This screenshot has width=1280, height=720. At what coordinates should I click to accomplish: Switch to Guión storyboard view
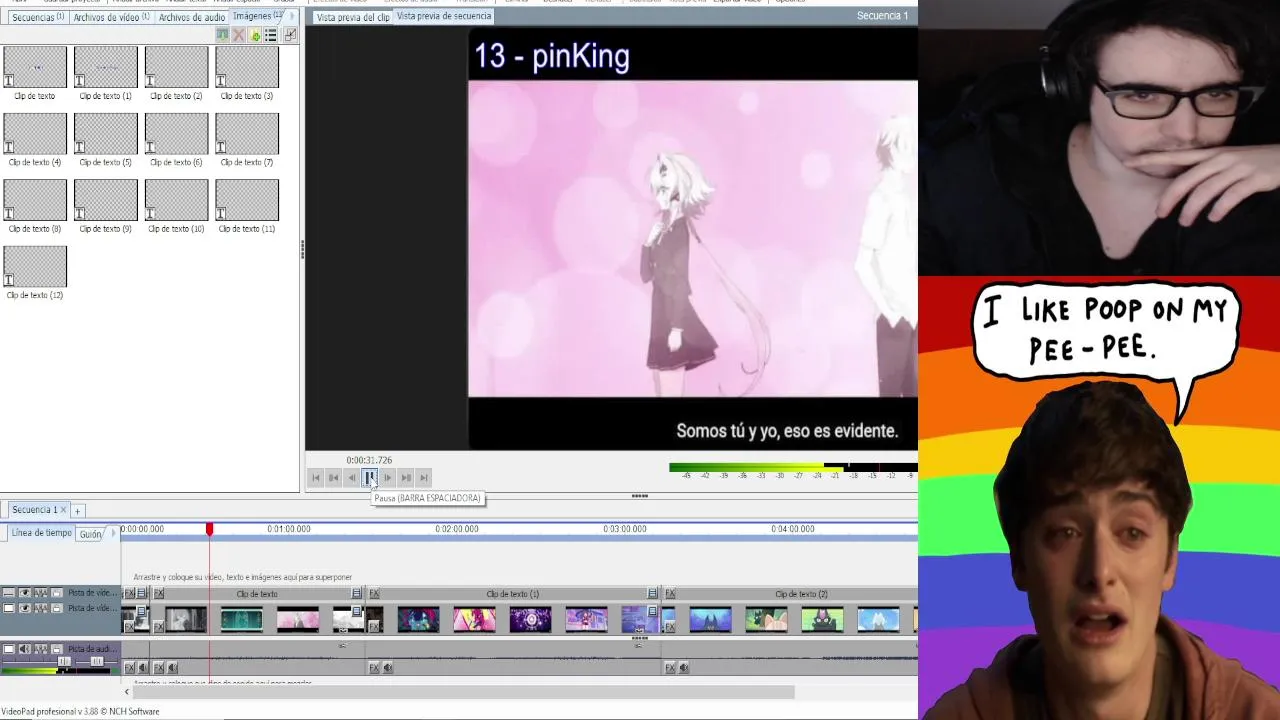point(90,534)
